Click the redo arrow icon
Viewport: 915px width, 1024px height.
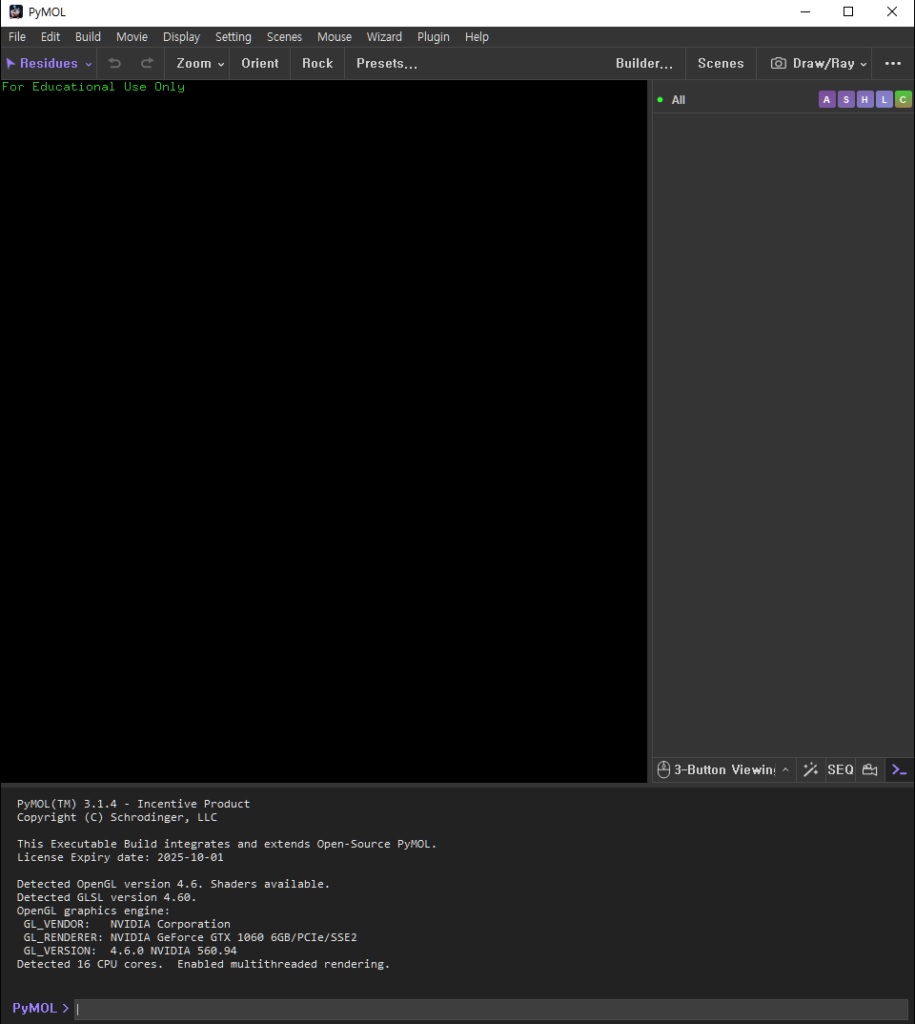tap(147, 63)
